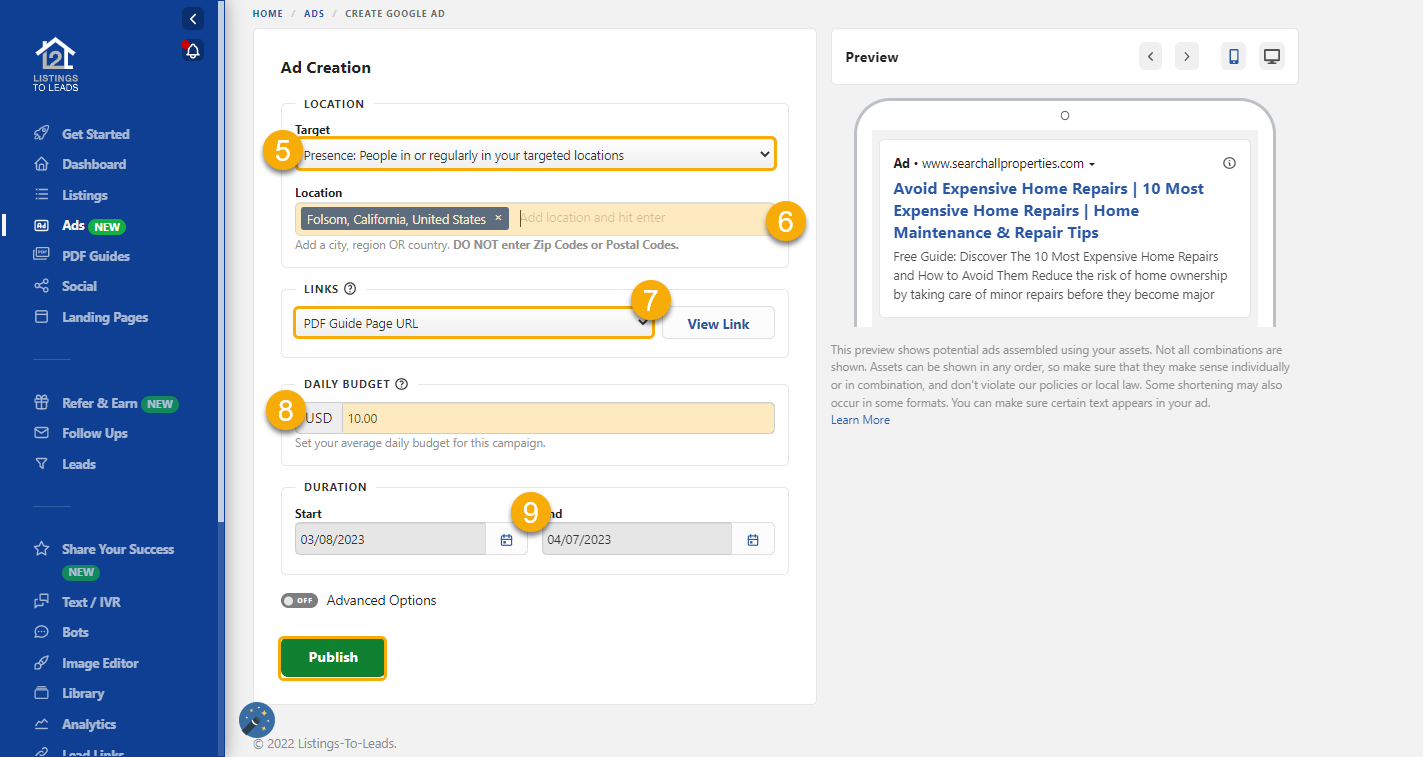1423x757 pixels.
Task: Enable the Advanced Options toggle
Action: point(299,600)
